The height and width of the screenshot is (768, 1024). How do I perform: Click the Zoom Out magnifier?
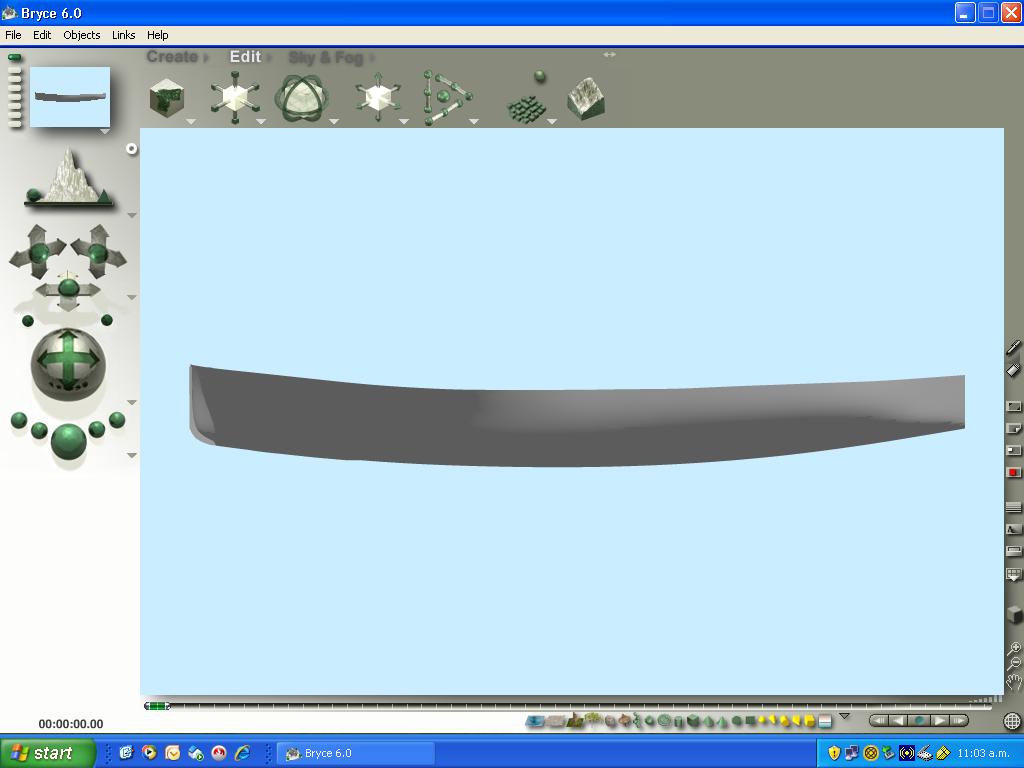1014,664
